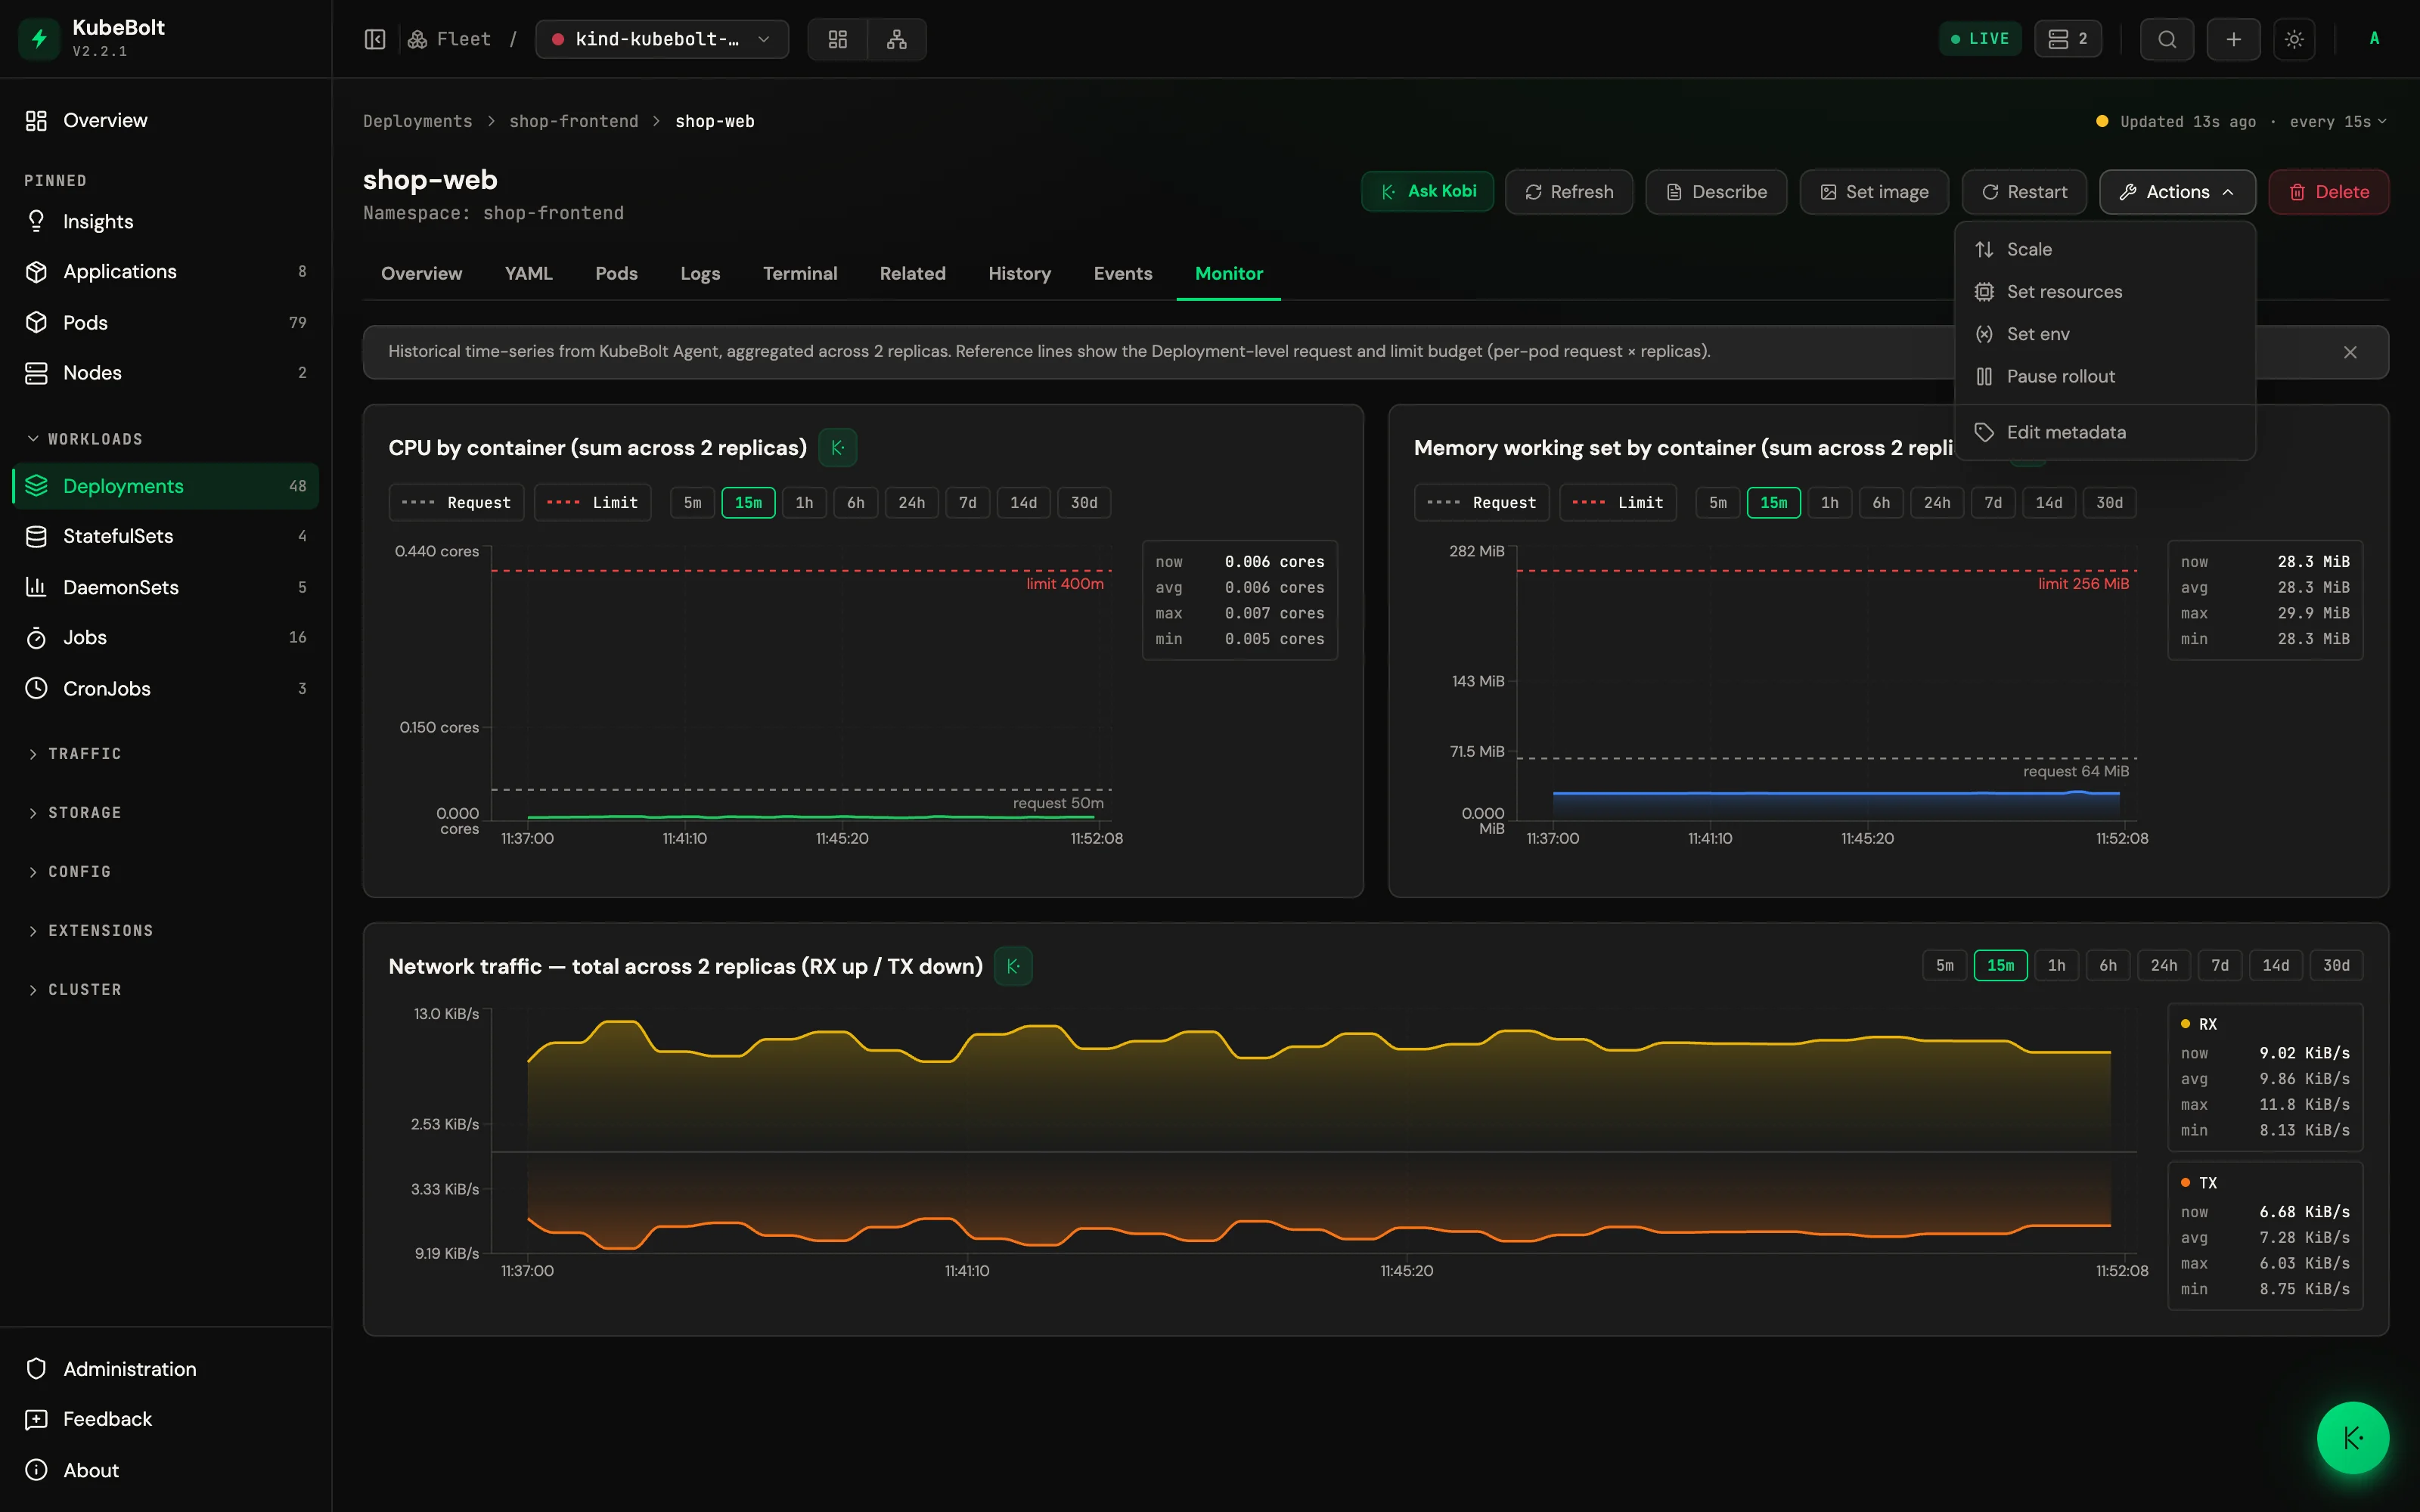Open the grid view icon in top bar
2420x1512 pixels.
838,39
